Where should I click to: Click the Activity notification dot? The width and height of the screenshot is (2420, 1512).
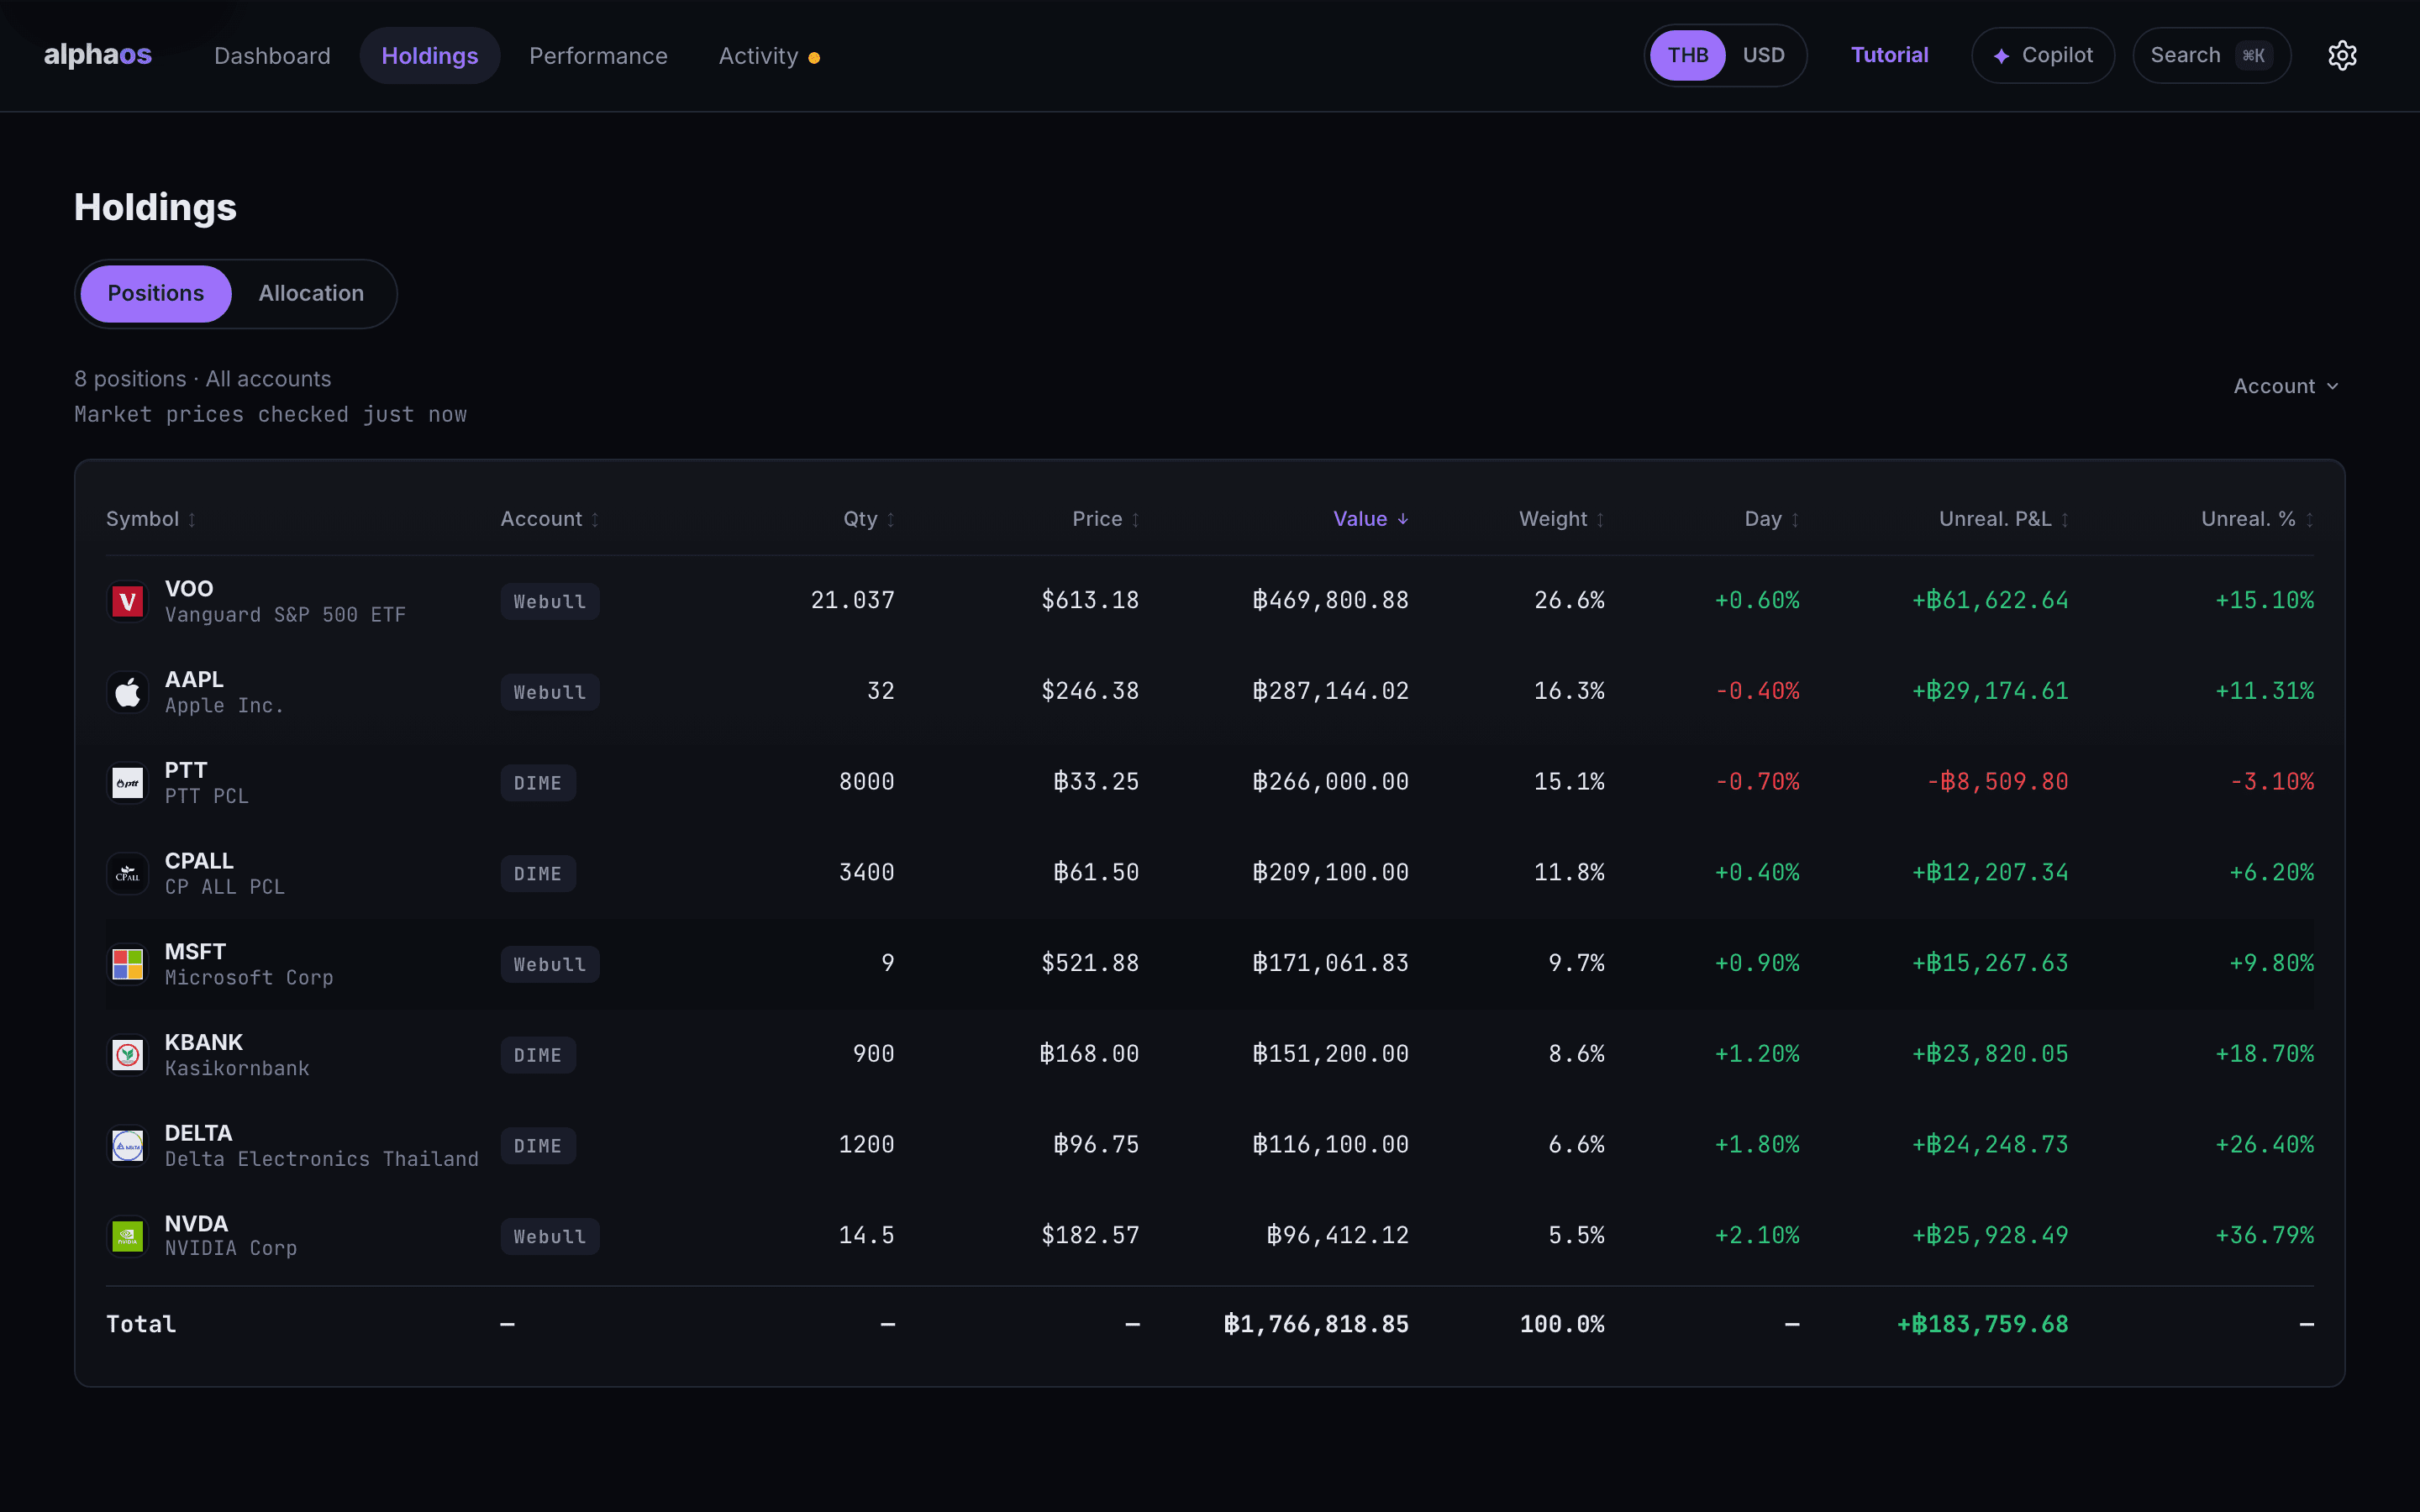(x=814, y=58)
